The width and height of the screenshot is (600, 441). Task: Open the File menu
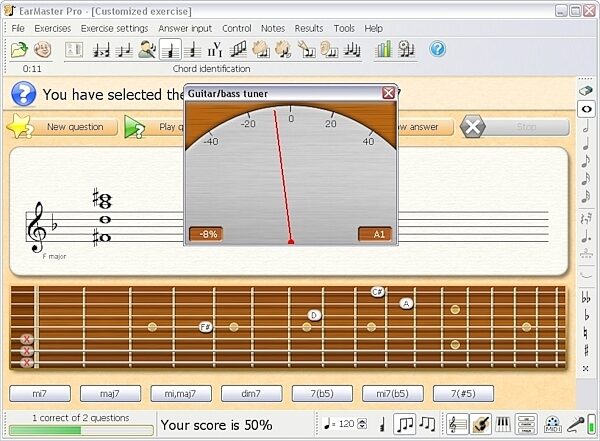[18, 28]
